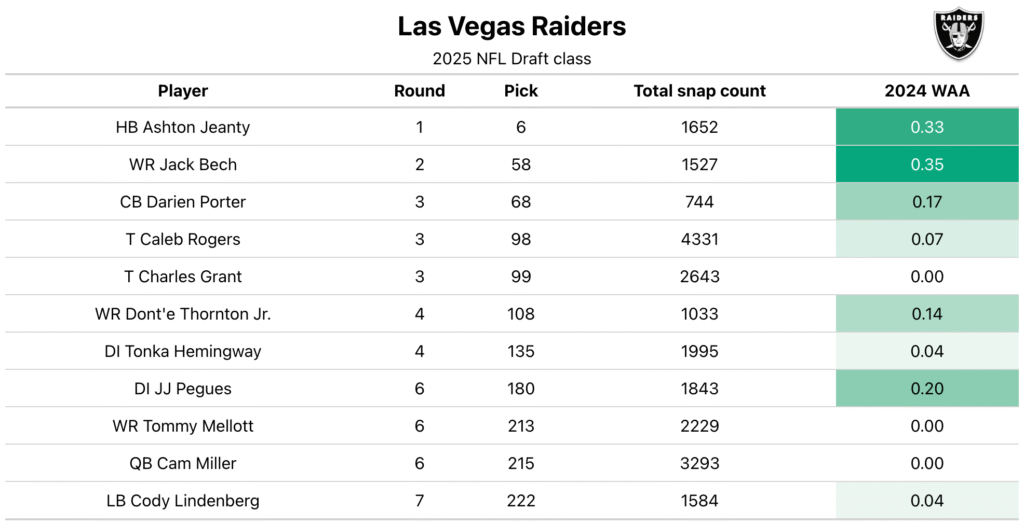Viewport: 1024px width, 524px height.
Task: Select the 0.20 WAA cell for Pegues
Action: pos(927,388)
